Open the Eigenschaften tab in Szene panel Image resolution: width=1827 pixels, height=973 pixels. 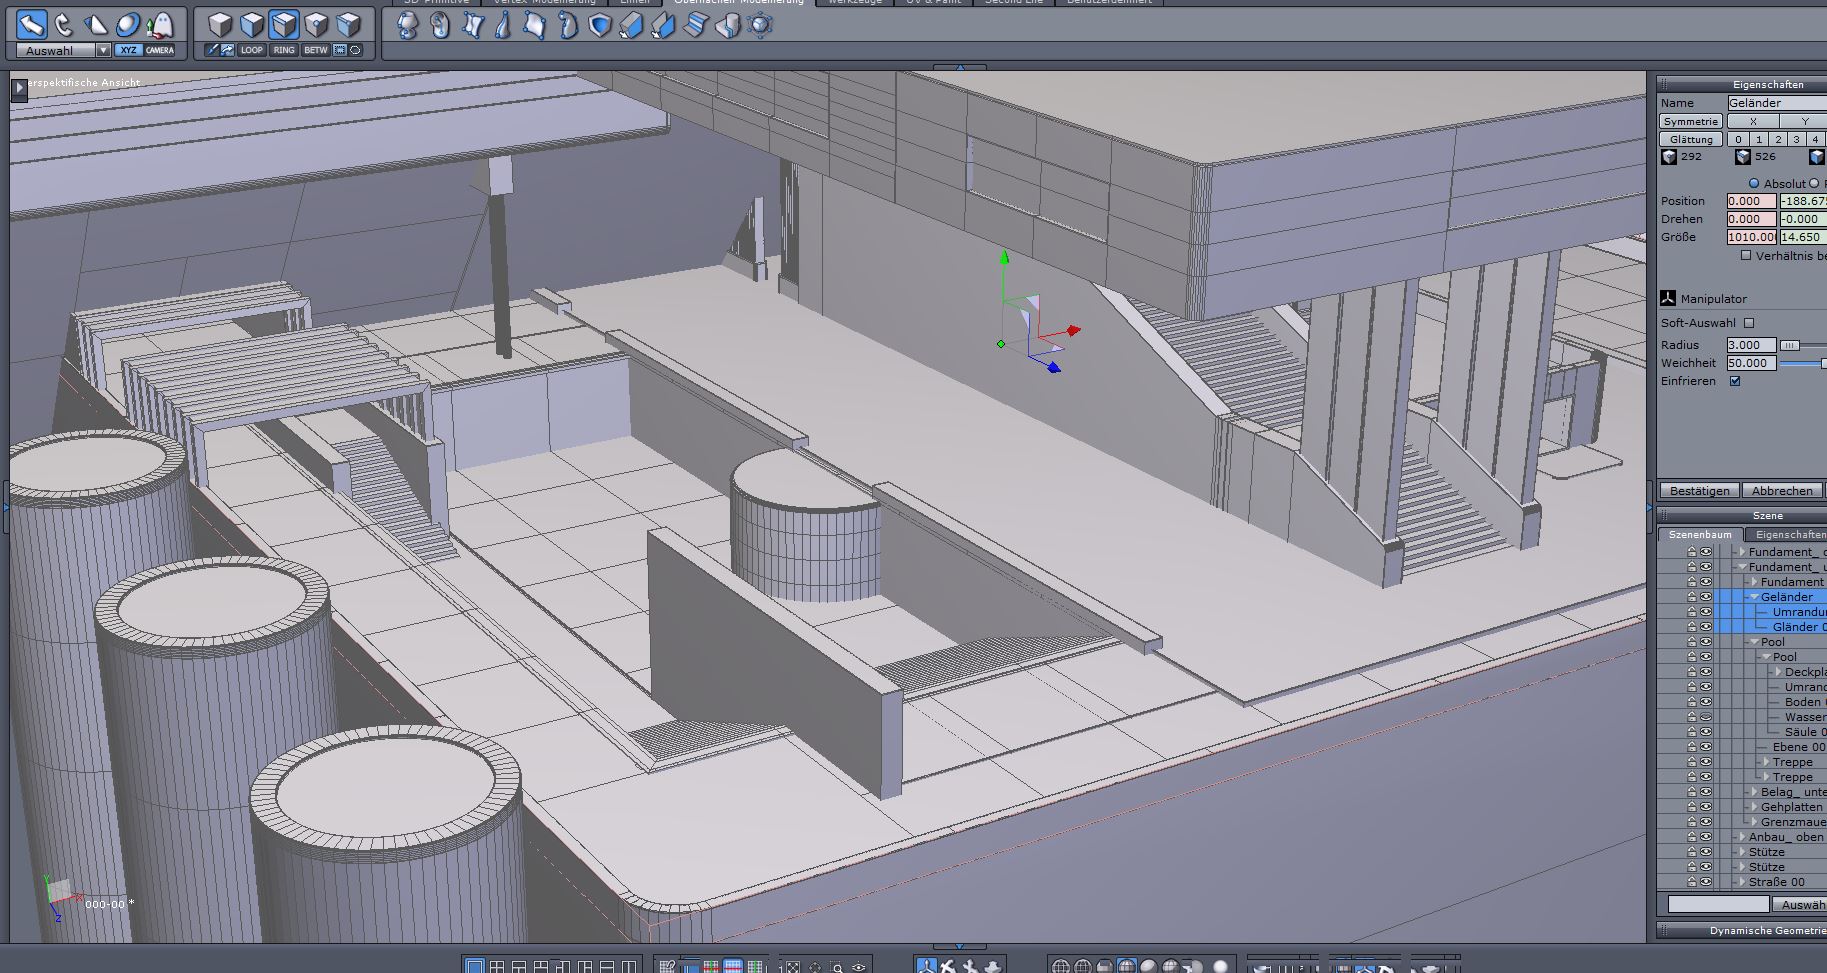coord(1789,534)
